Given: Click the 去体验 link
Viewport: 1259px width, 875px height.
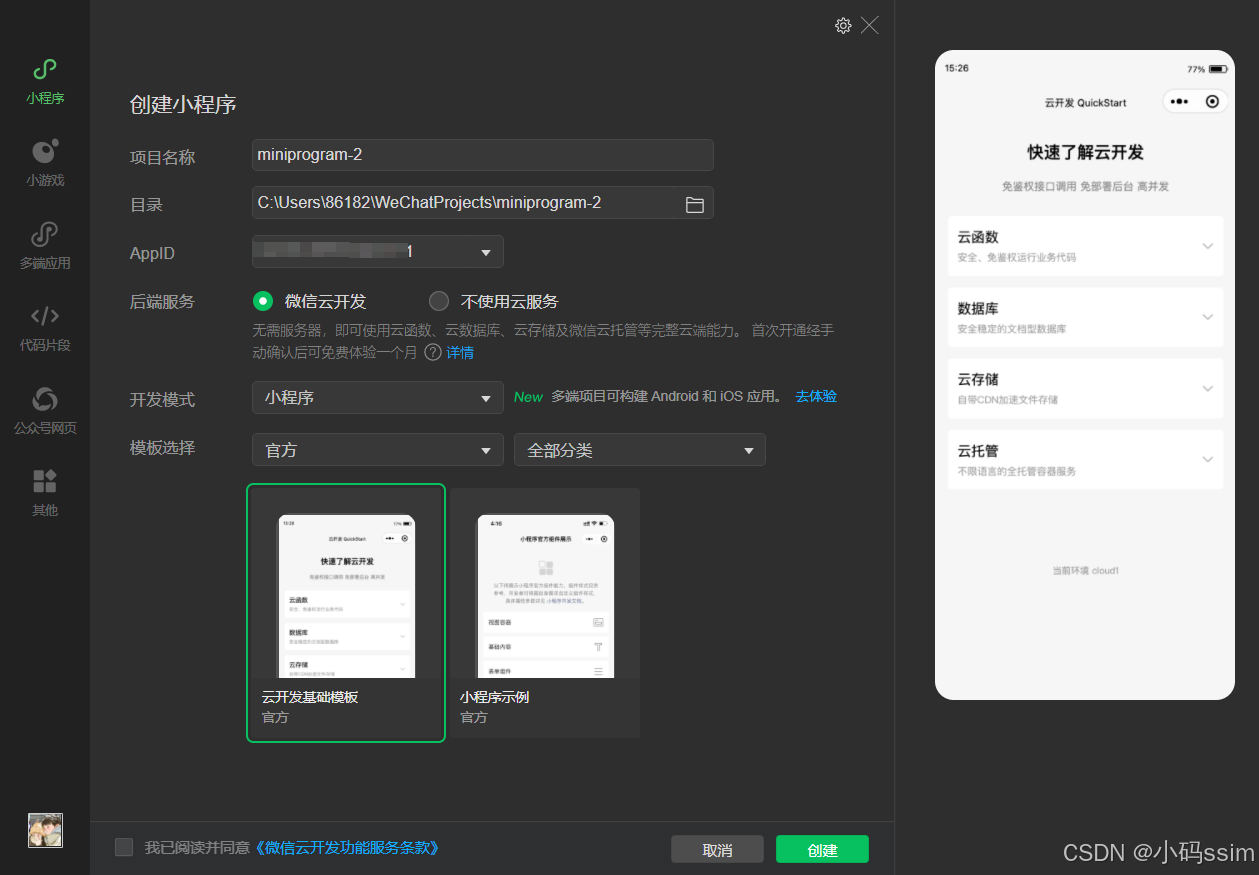Looking at the screenshot, I should tap(816, 396).
